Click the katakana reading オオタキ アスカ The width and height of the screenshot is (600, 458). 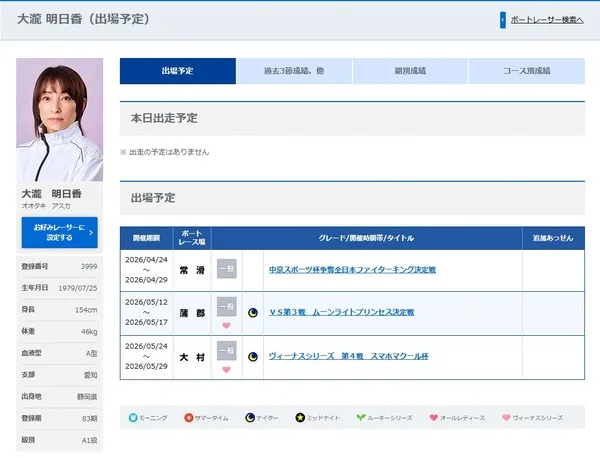46,206
